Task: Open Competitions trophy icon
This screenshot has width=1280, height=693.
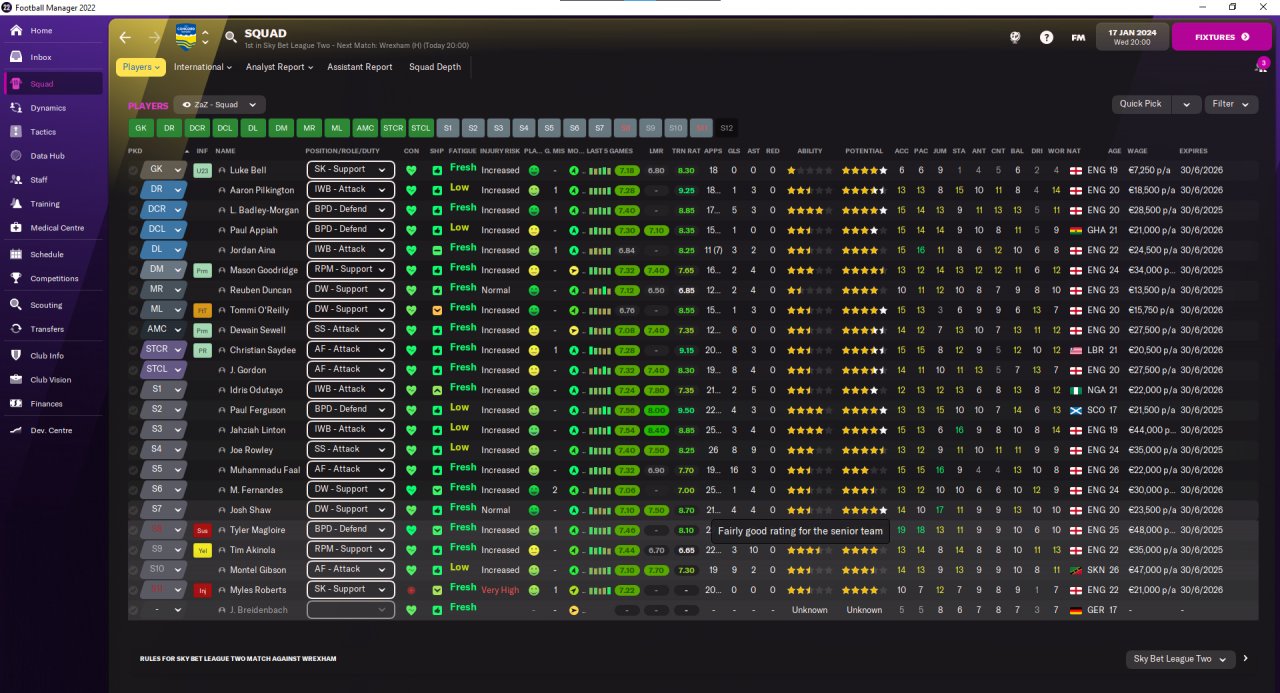Action: 16,279
